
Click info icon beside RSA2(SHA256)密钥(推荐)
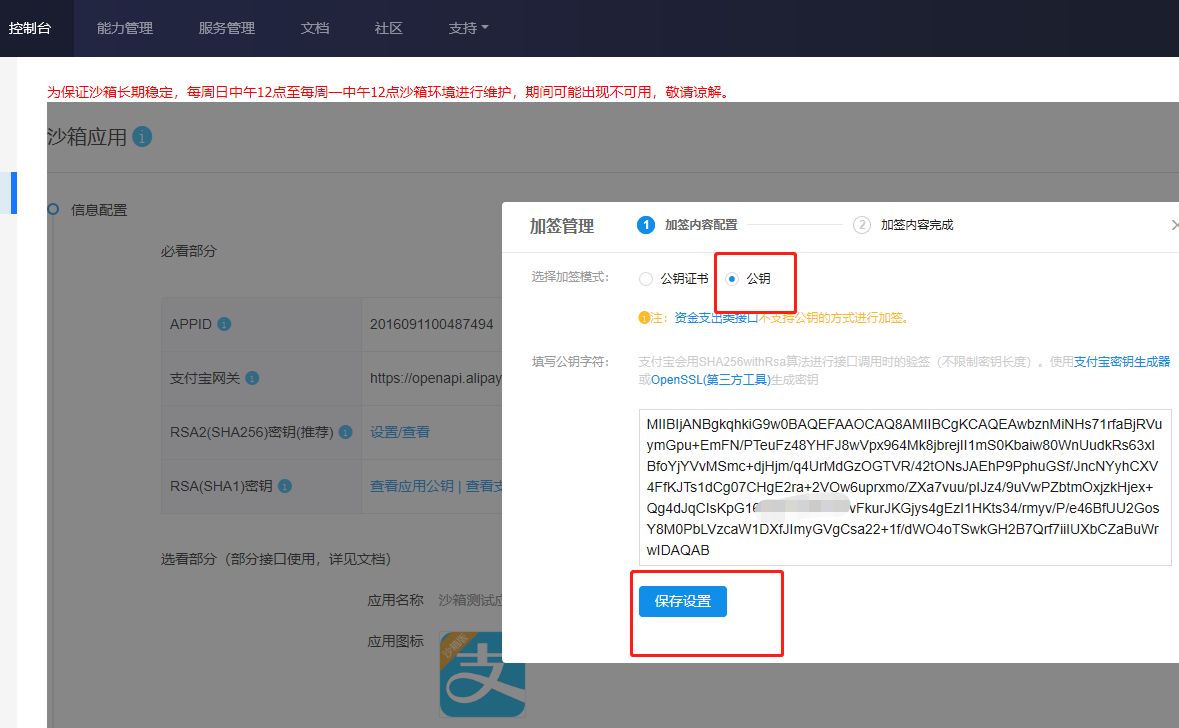point(346,432)
